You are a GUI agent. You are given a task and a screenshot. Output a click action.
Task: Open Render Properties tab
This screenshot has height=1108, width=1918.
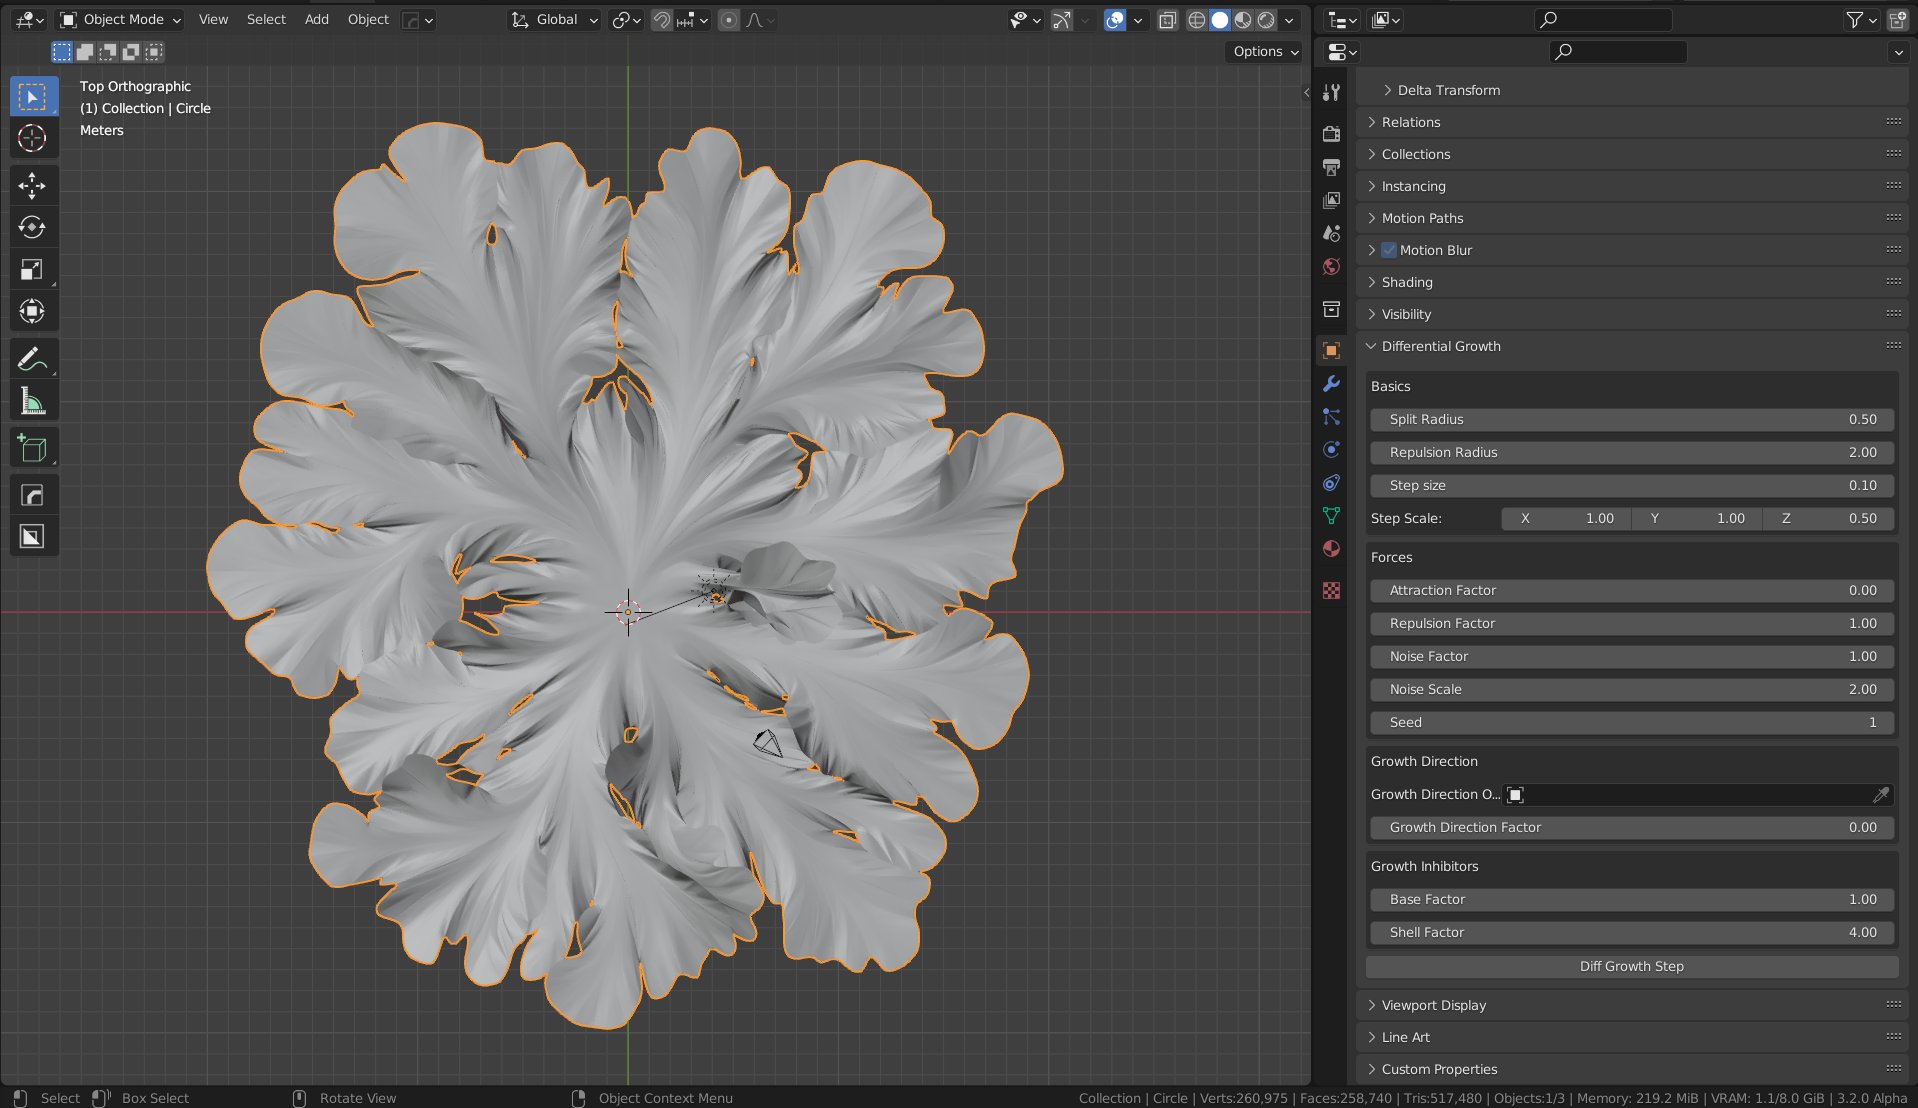[1331, 134]
